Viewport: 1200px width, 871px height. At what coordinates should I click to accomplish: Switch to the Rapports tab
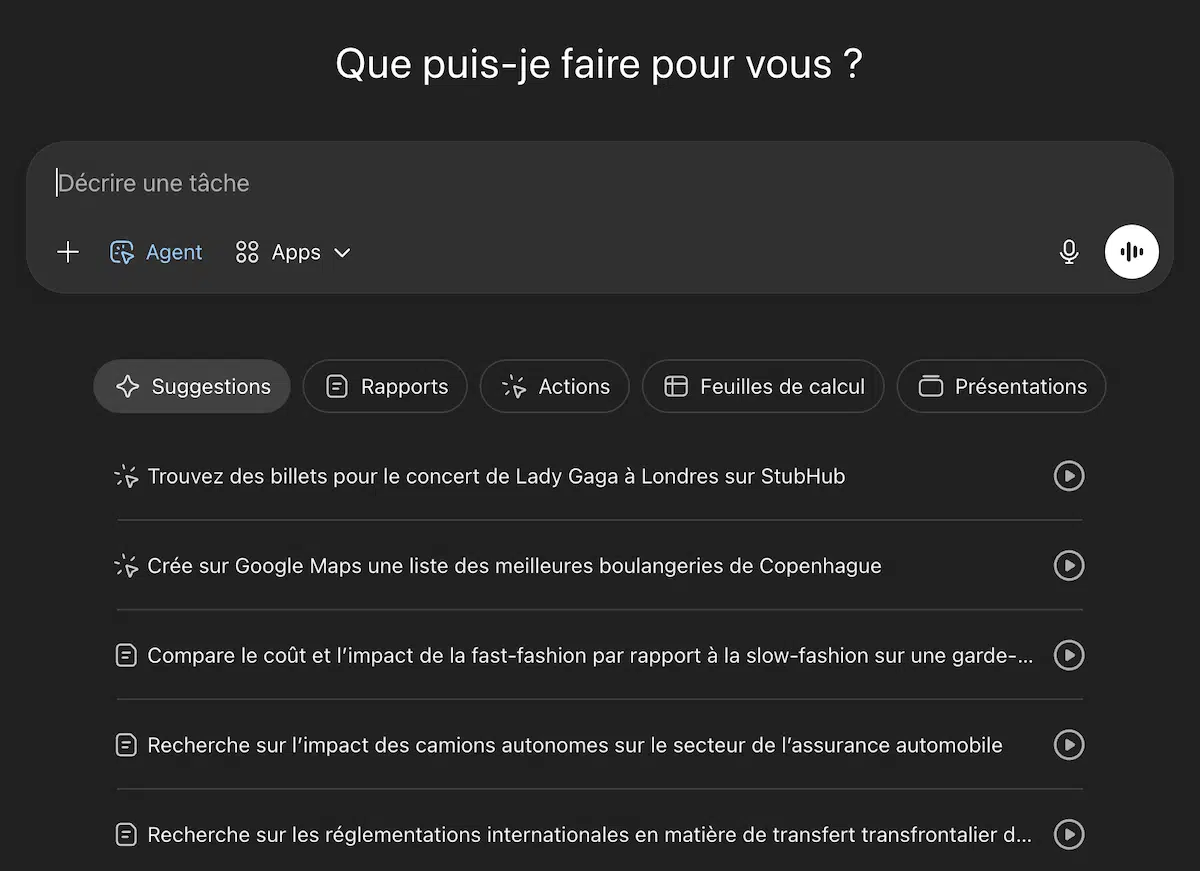385,386
